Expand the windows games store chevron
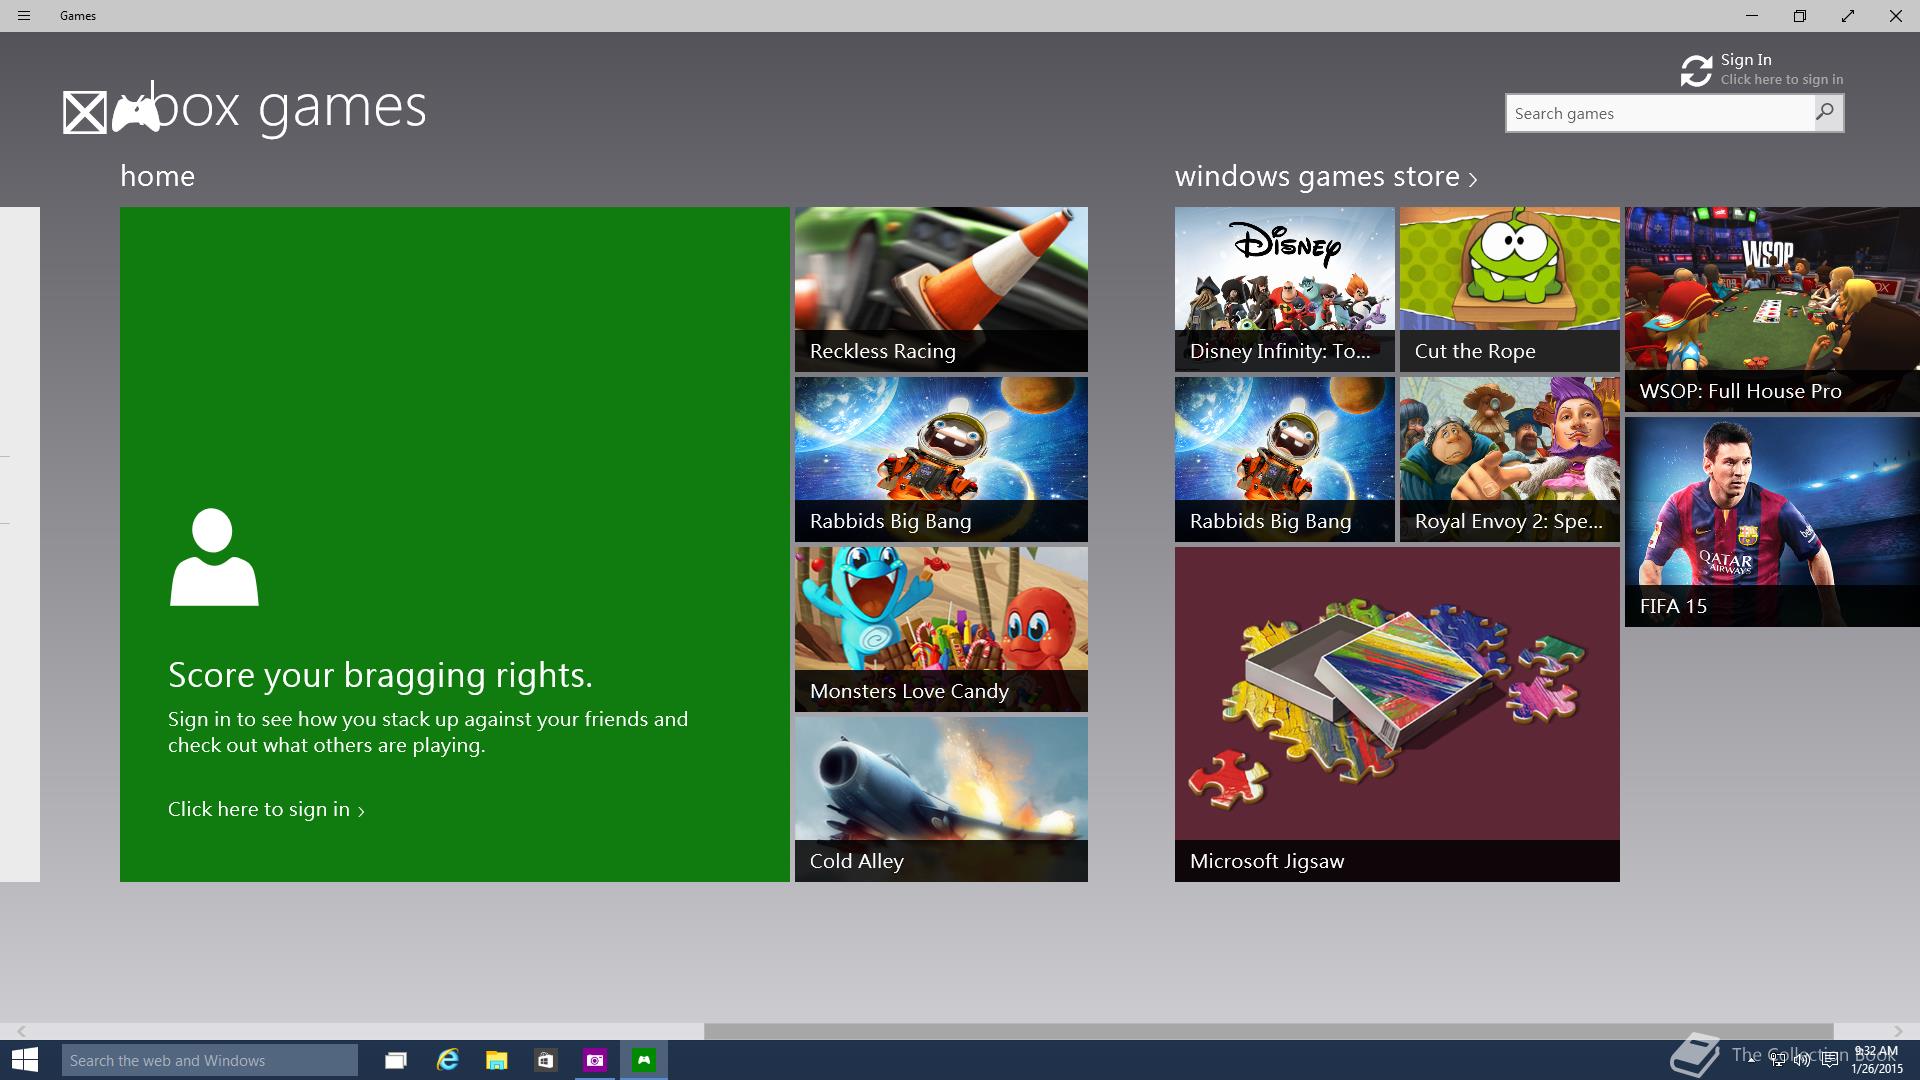This screenshot has height=1080, width=1920. [x=1473, y=179]
